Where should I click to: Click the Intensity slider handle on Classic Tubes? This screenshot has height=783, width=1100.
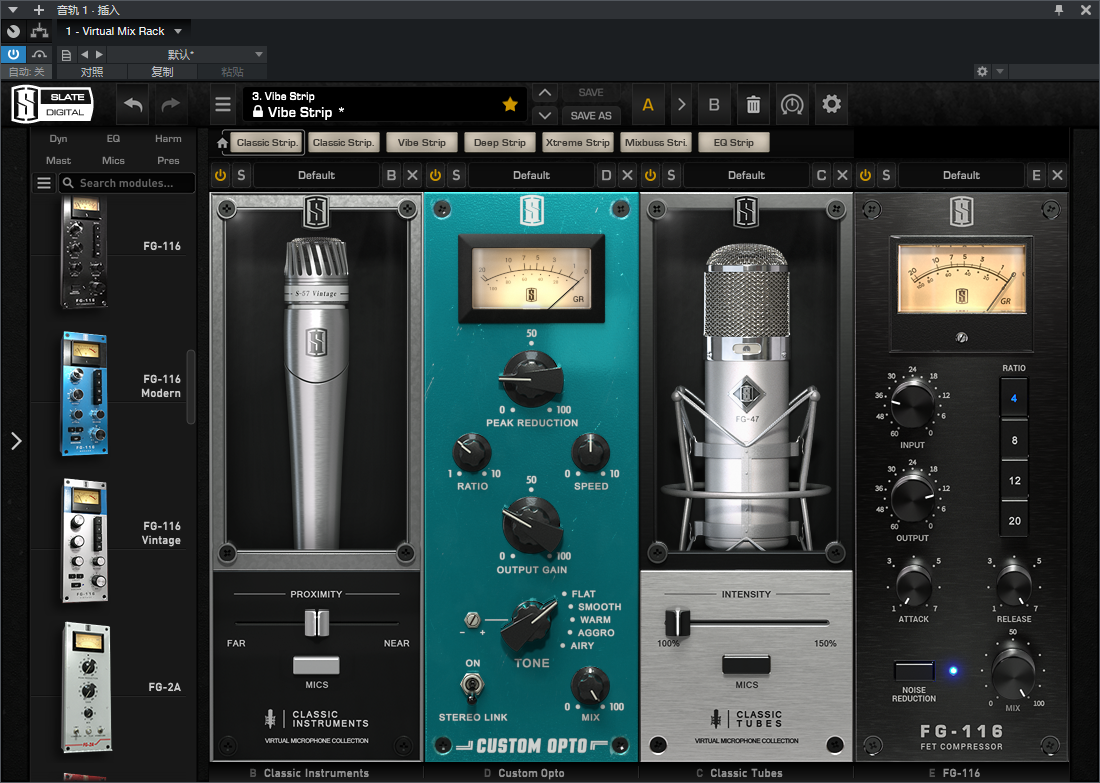pyautogui.click(x=677, y=622)
